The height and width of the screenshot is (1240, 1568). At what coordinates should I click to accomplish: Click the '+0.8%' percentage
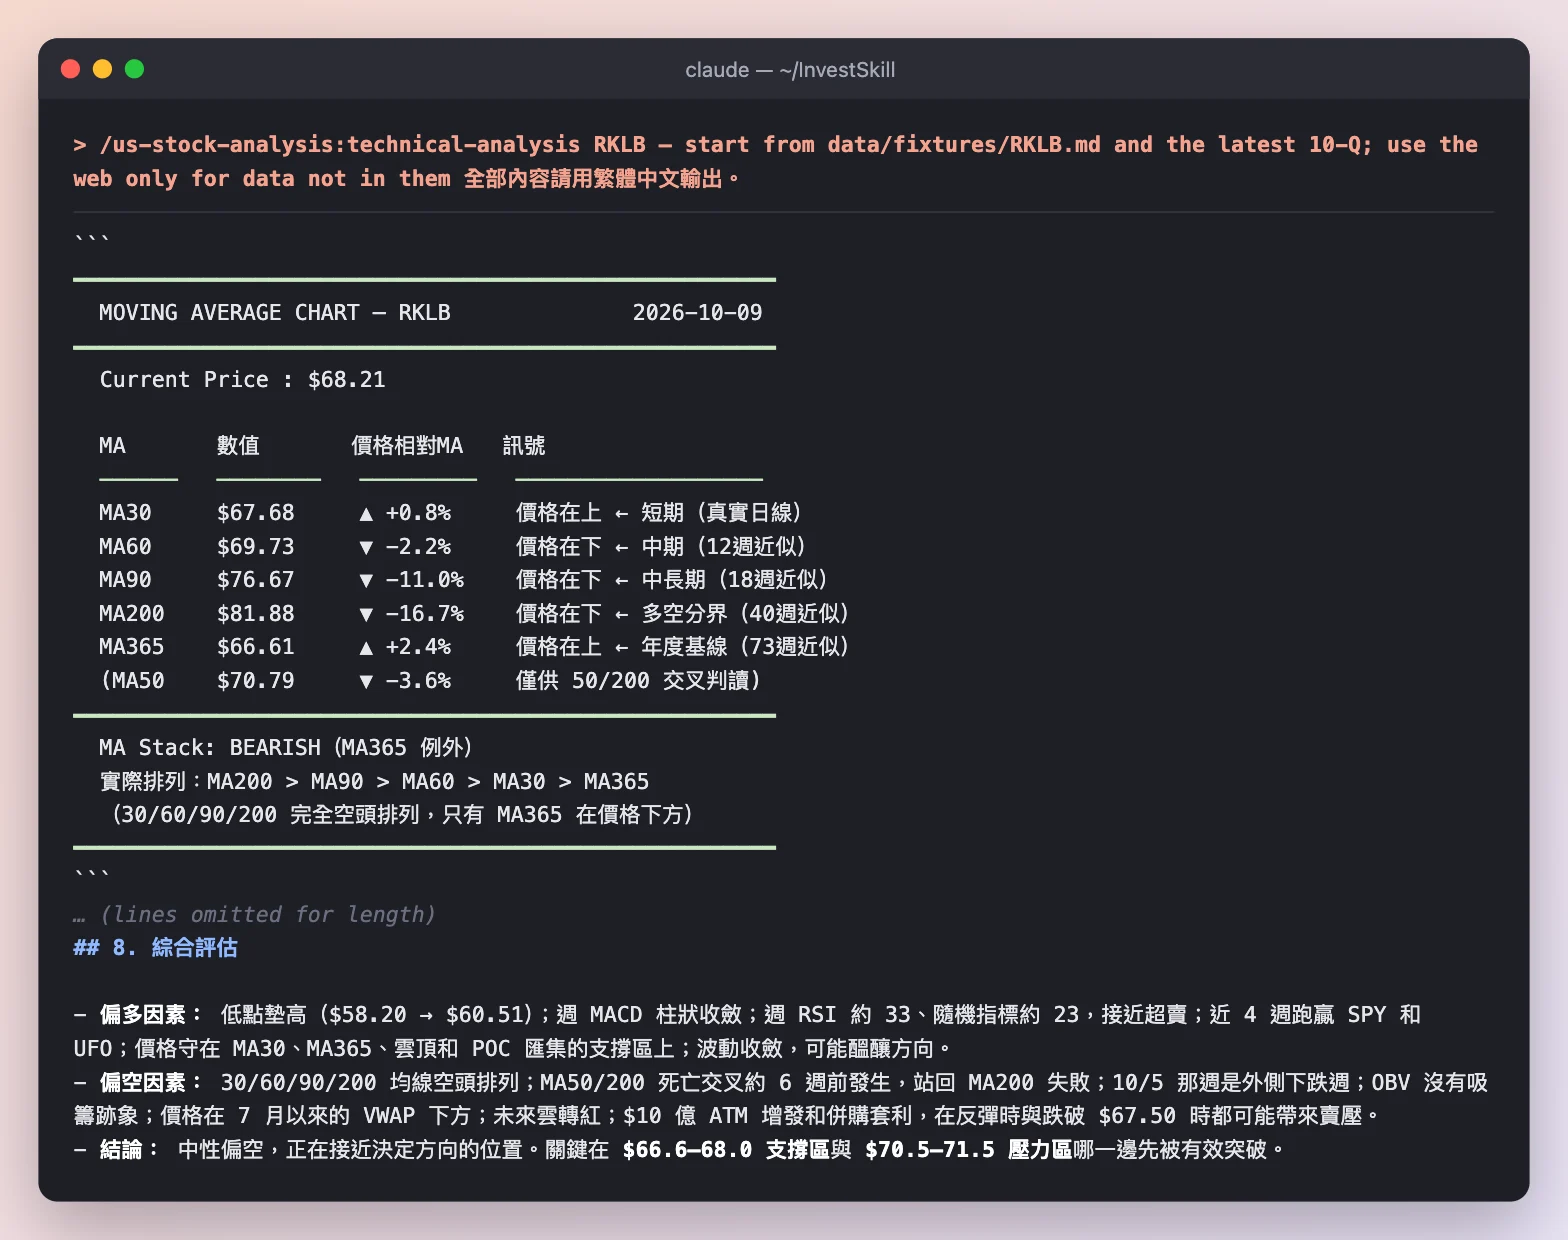418,513
